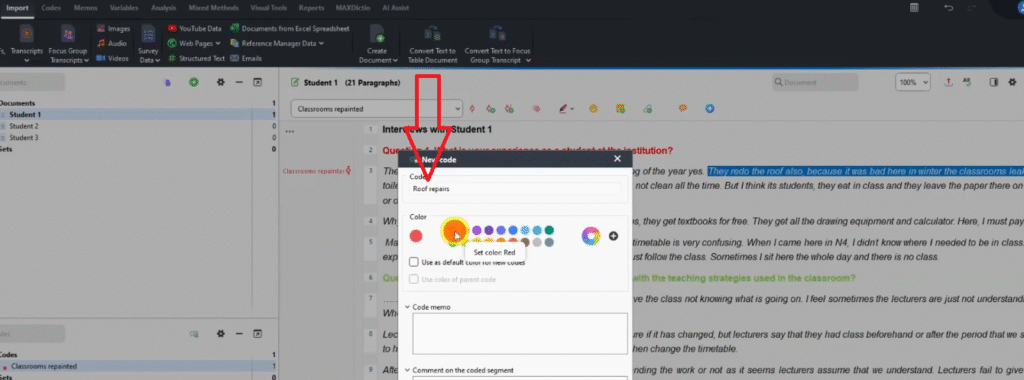1024x380 pixels.
Task: Open the Emails import option
Action: tap(246, 58)
